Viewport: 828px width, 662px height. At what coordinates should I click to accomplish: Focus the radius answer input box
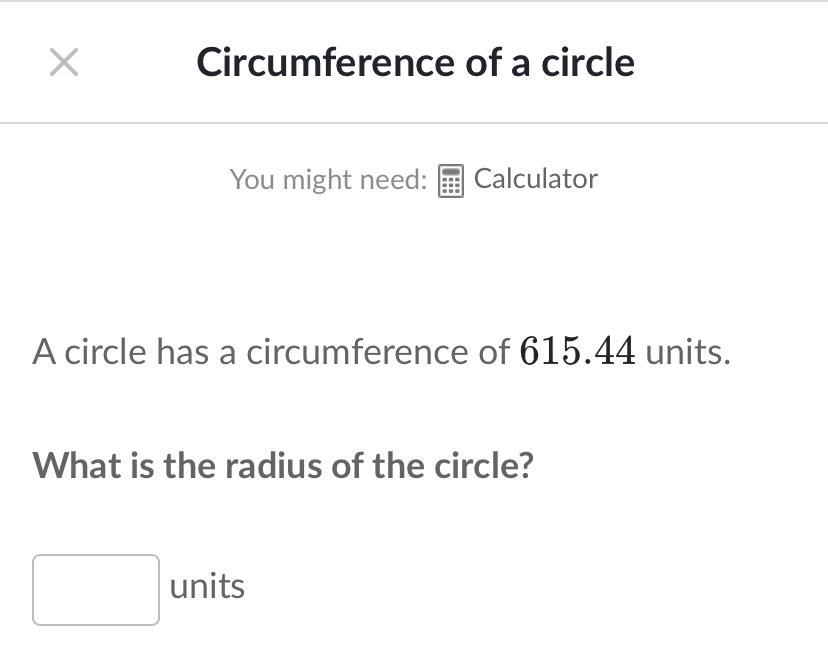pos(96,590)
